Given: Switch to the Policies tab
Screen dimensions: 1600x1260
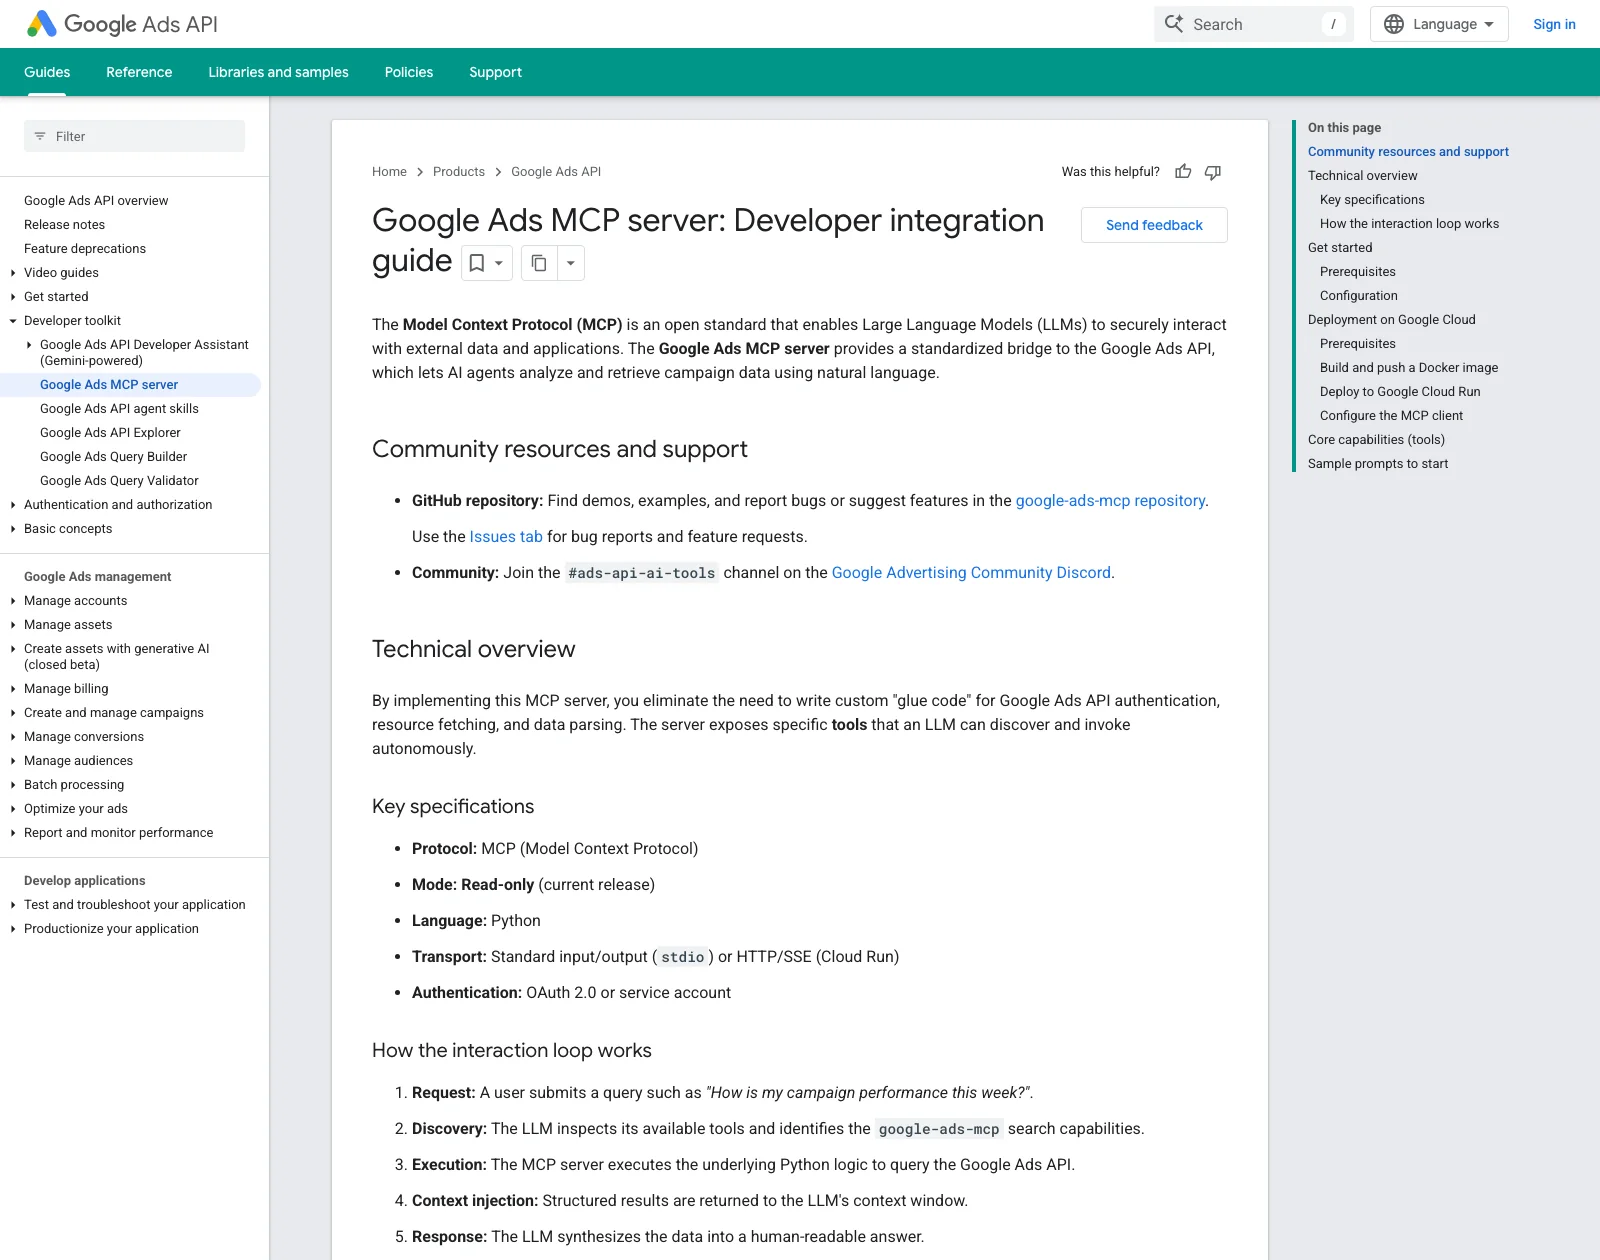Looking at the screenshot, I should point(409,72).
